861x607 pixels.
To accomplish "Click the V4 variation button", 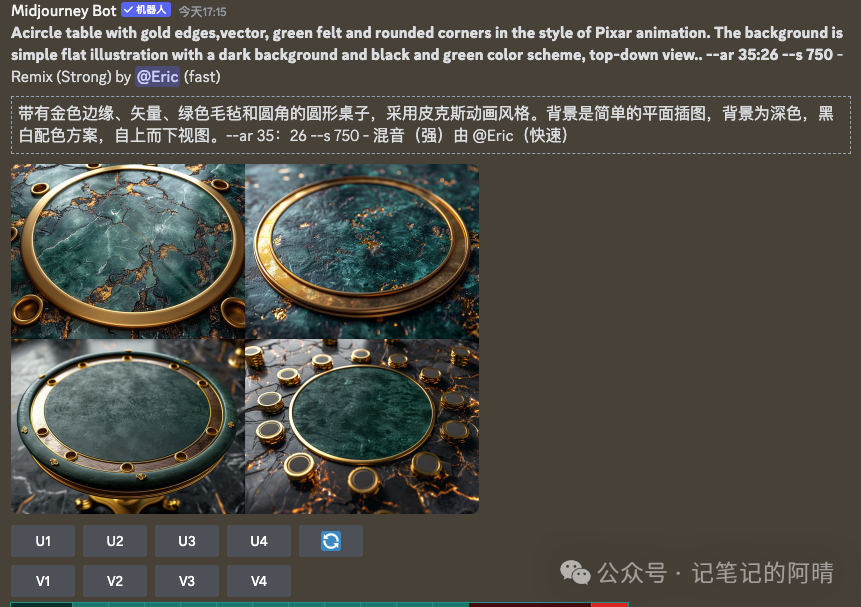I will pyautogui.click(x=259, y=581).
